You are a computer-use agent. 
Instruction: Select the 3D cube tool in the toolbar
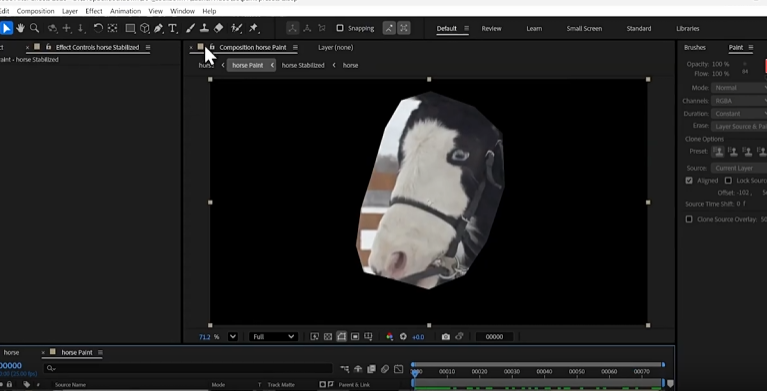pyautogui.click(x=144, y=28)
